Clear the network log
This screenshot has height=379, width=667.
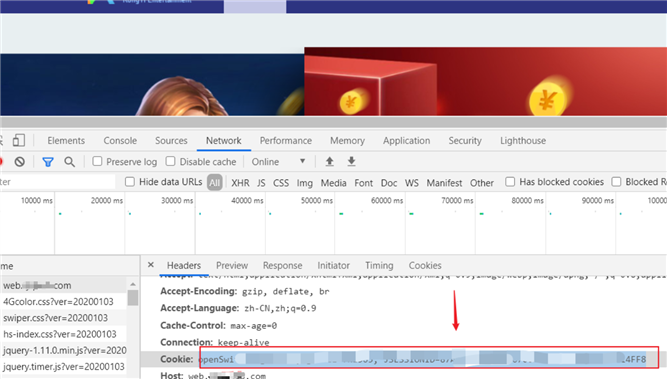tap(20, 162)
